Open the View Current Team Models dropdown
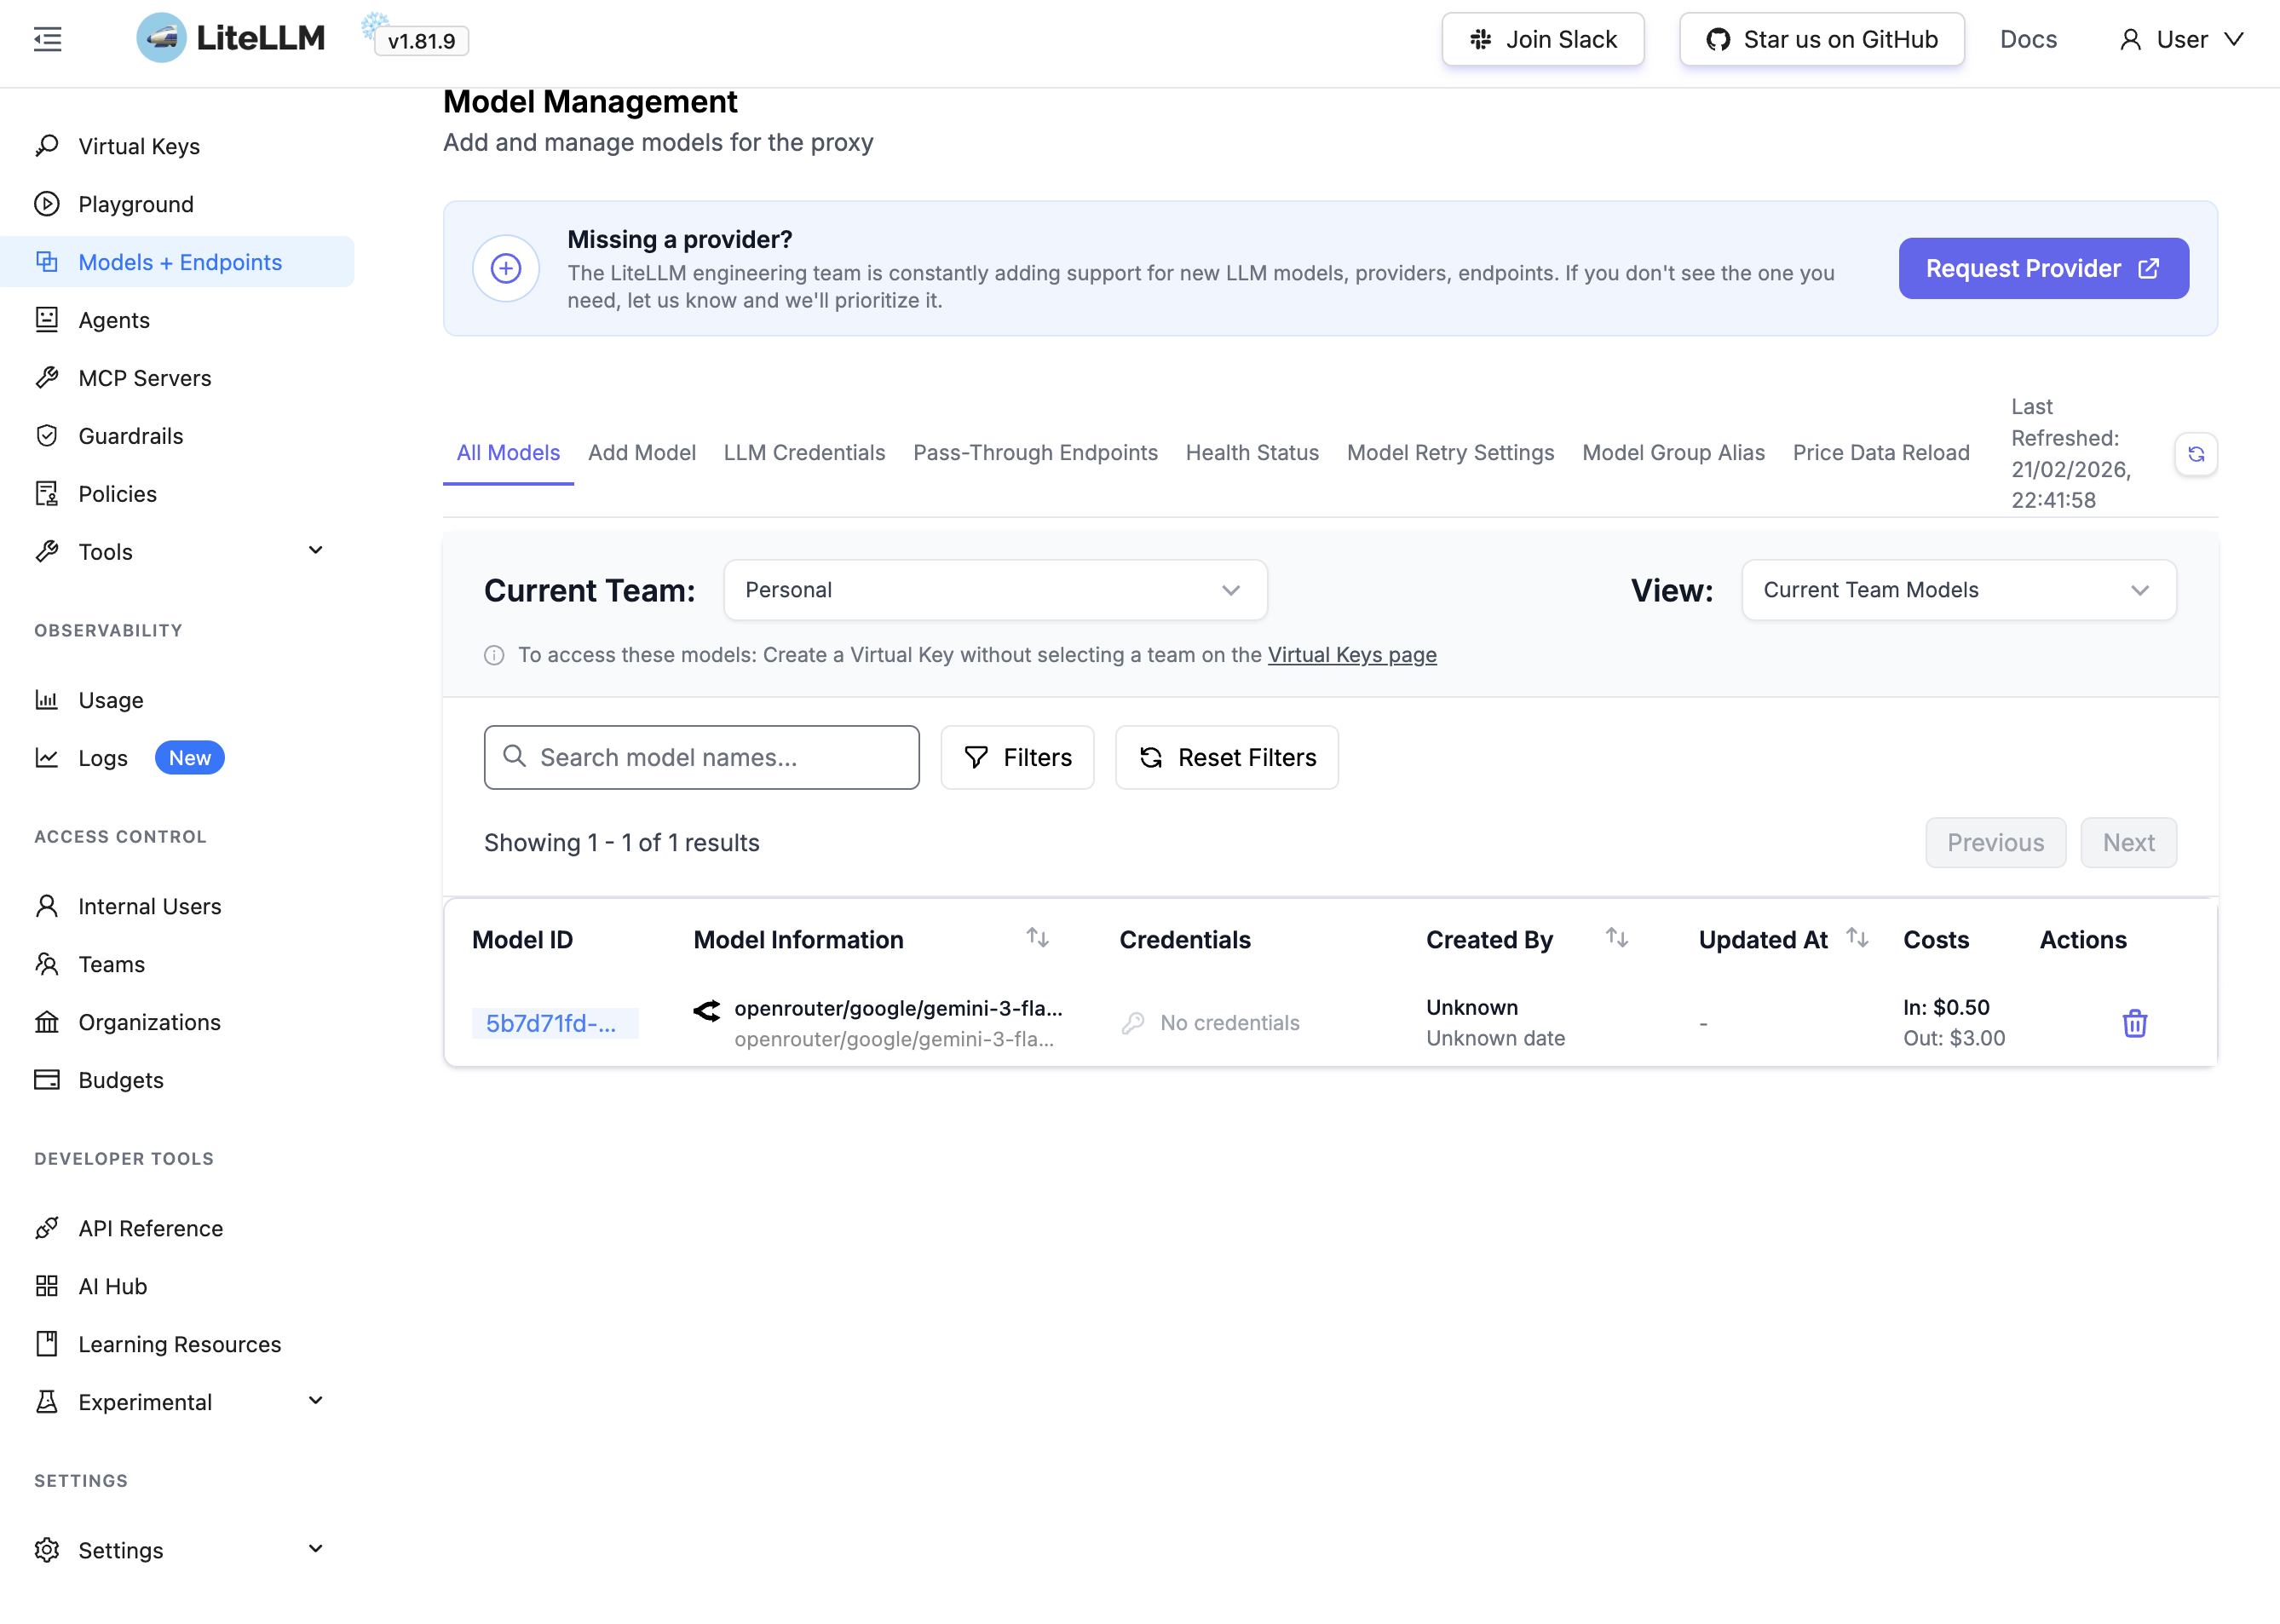 [x=1958, y=590]
